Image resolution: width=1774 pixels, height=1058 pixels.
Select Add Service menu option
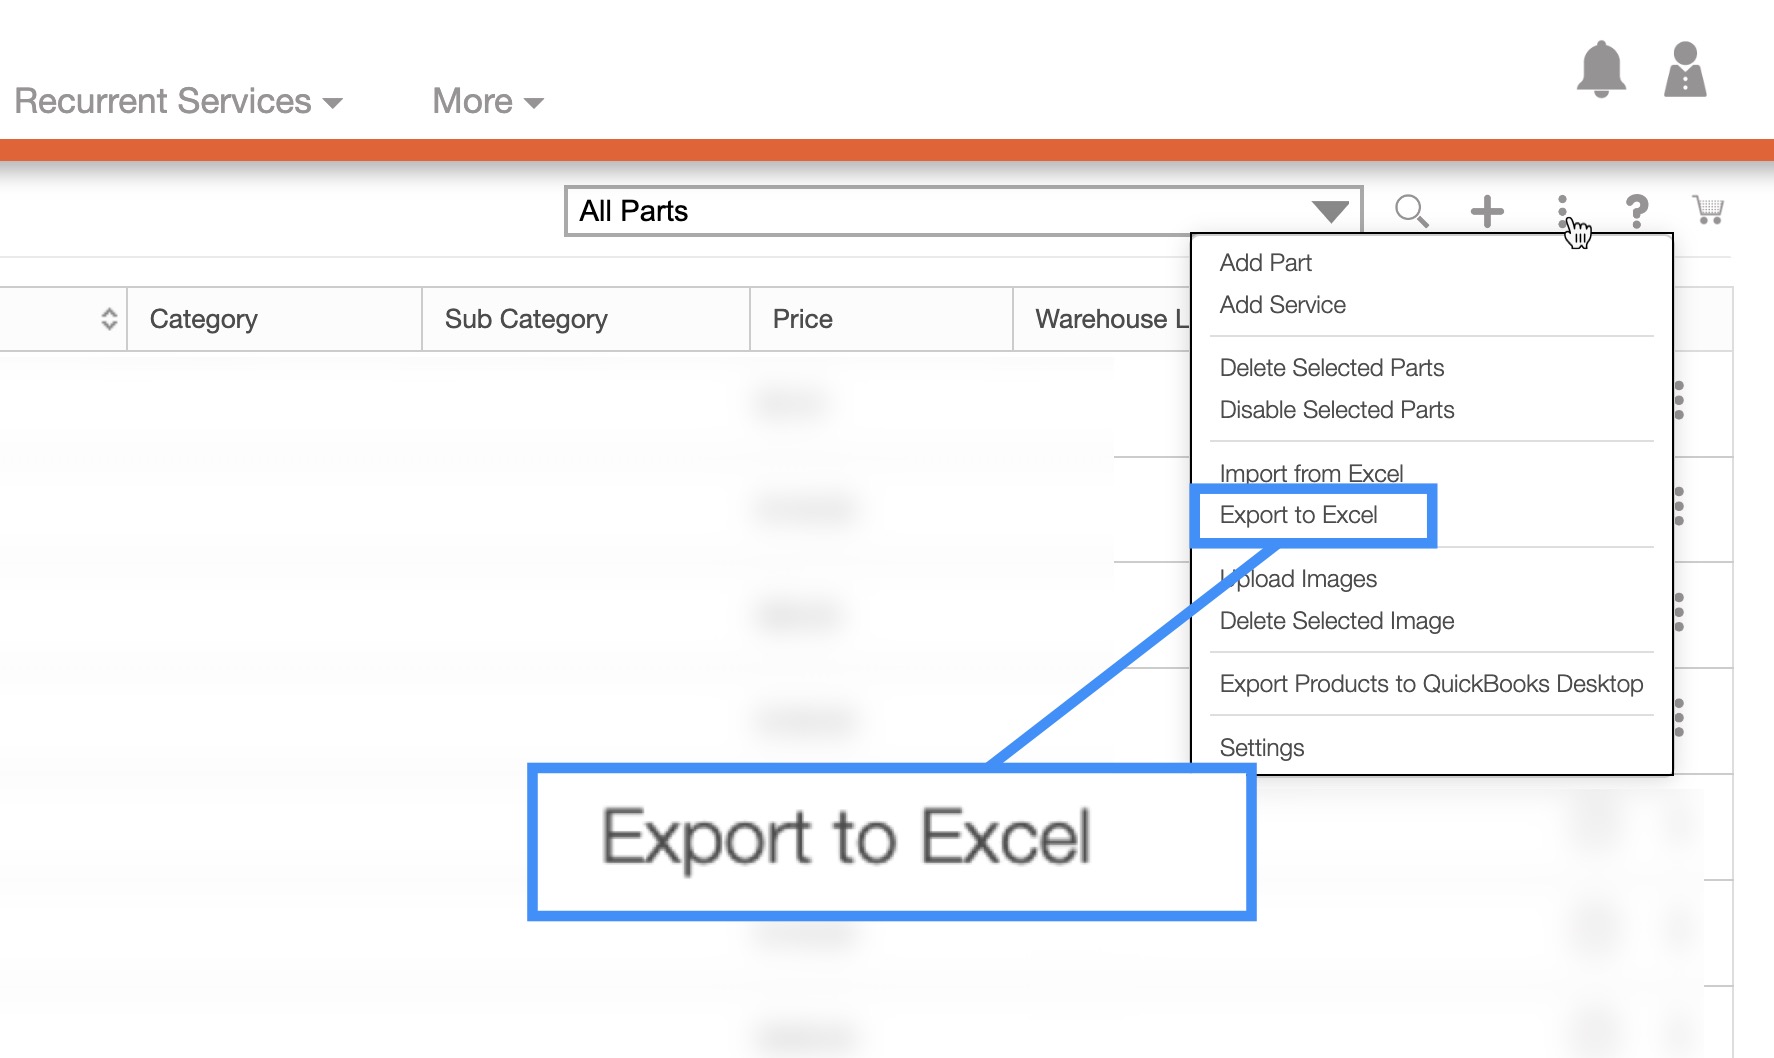click(1282, 305)
